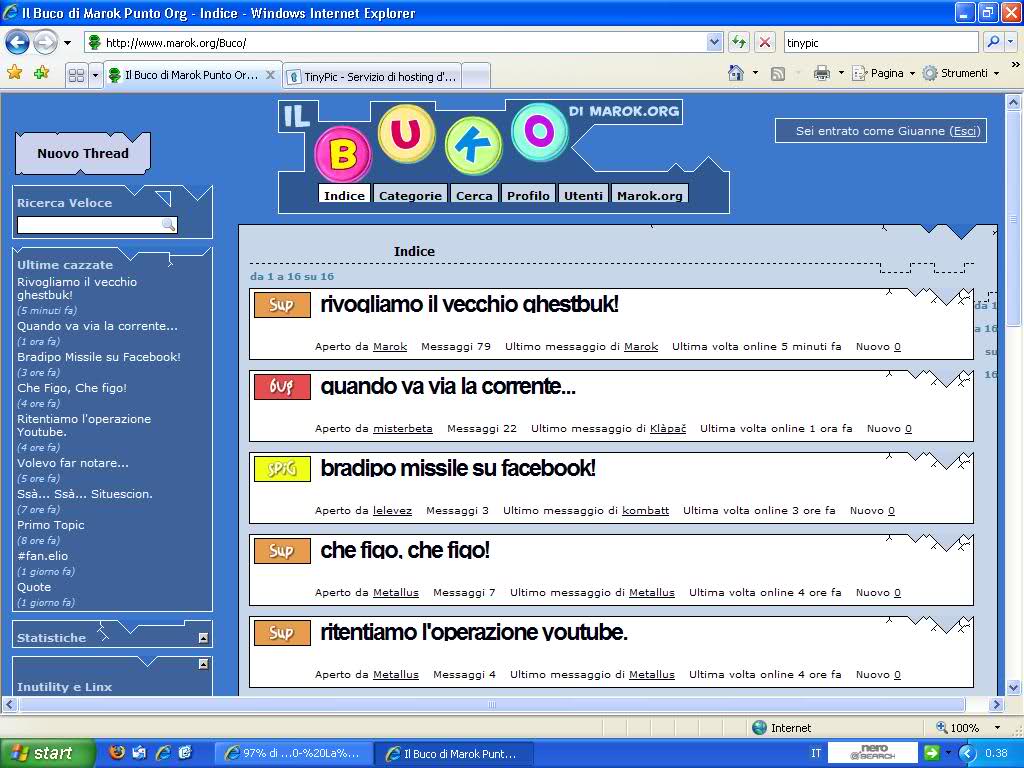Click the RSS feeds icon
1024x768 pixels.
point(777,74)
